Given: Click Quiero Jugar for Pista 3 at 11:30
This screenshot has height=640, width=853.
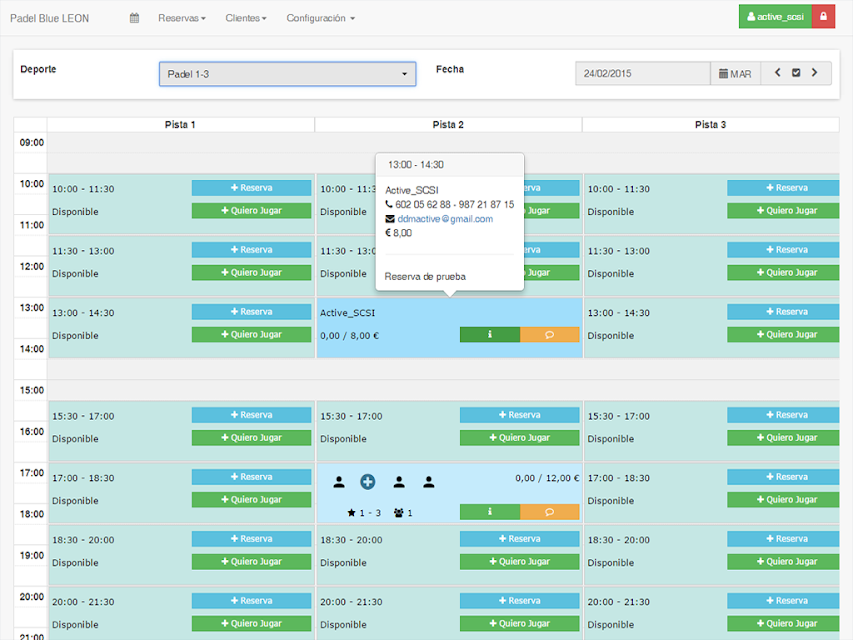Looking at the screenshot, I should click(783, 273).
